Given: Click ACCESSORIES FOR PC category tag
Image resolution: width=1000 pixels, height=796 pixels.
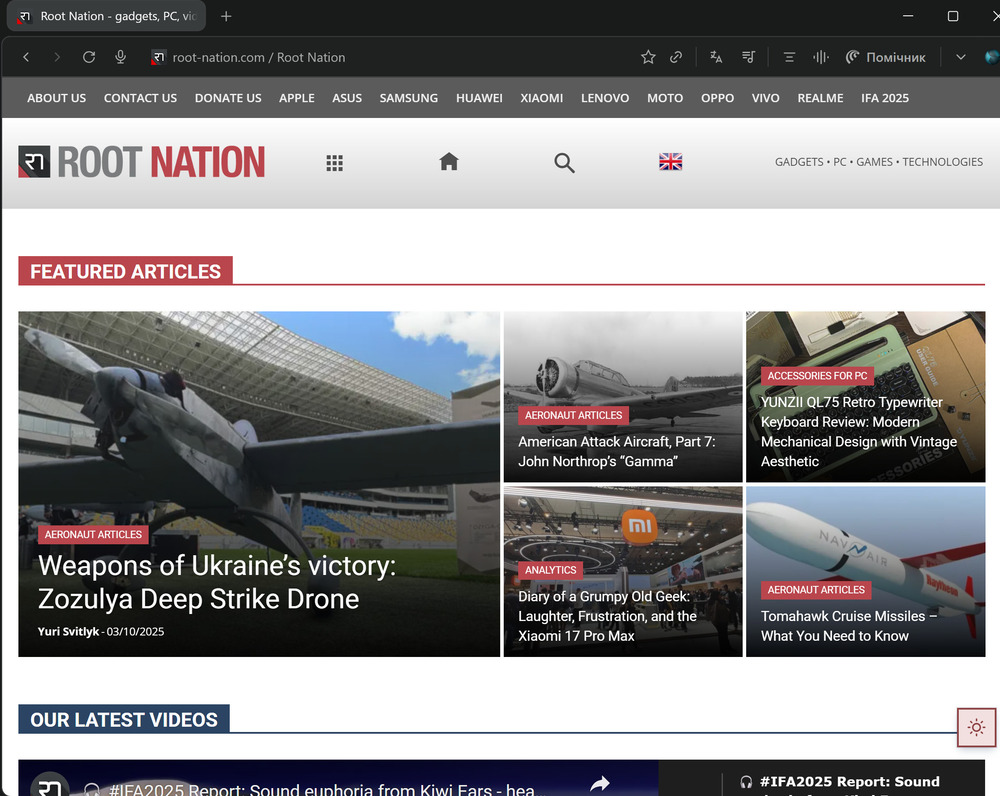Looking at the screenshot, I should click(x=817, y=376).
